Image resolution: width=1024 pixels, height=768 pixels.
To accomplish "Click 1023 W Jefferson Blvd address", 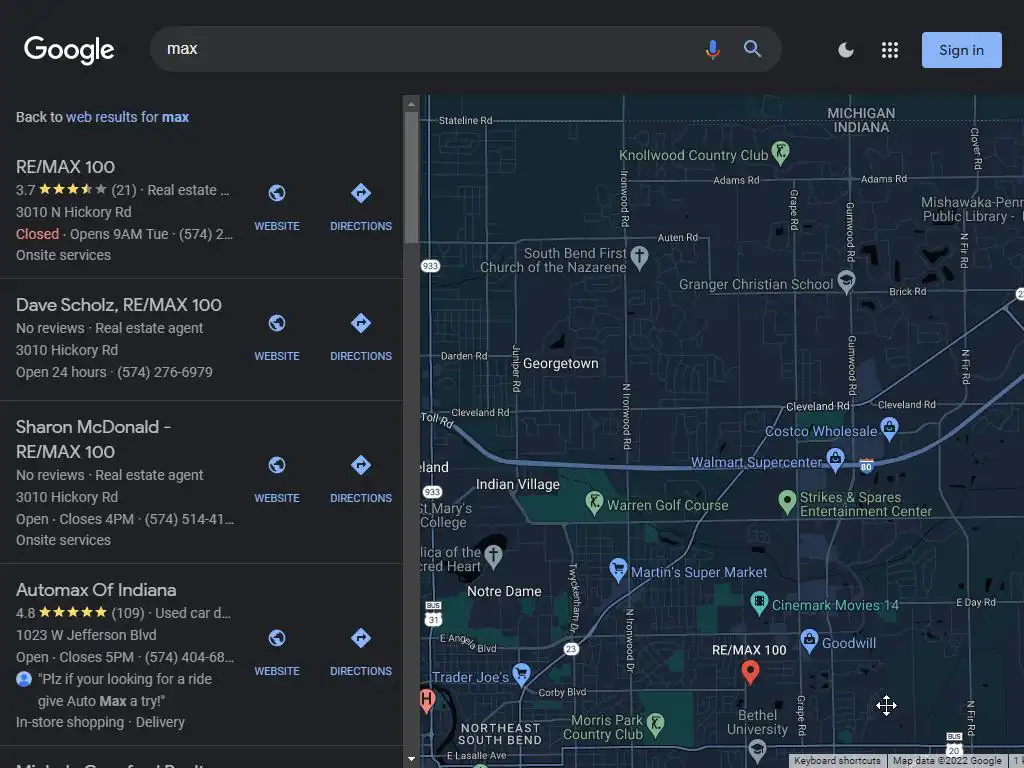I will point(86,635).
